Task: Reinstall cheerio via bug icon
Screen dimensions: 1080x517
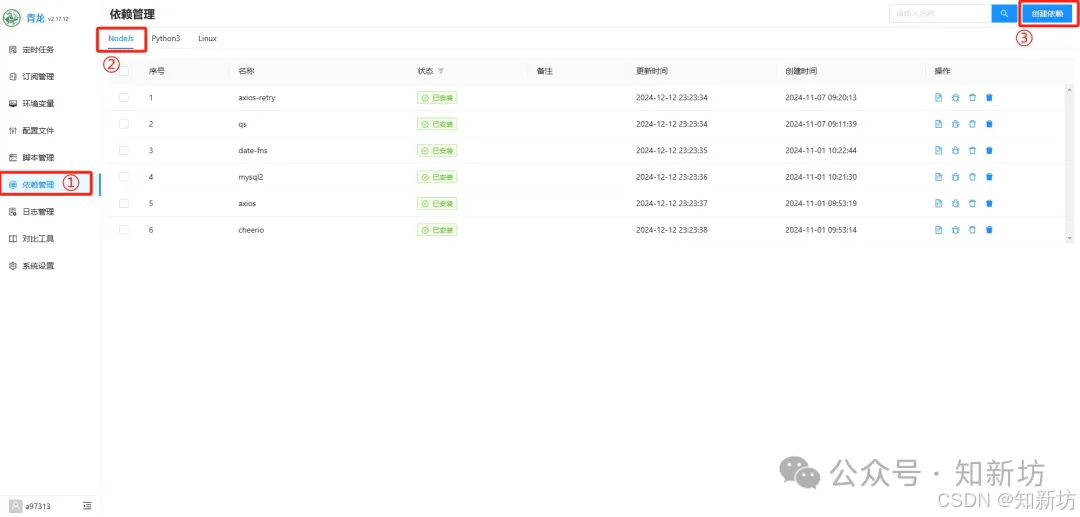Action: pos(955,230)
